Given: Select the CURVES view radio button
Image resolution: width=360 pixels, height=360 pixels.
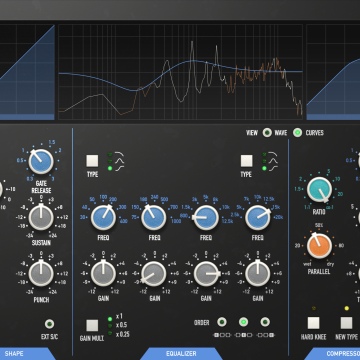Looking at the screenshot, I should (x=297, y=133).
